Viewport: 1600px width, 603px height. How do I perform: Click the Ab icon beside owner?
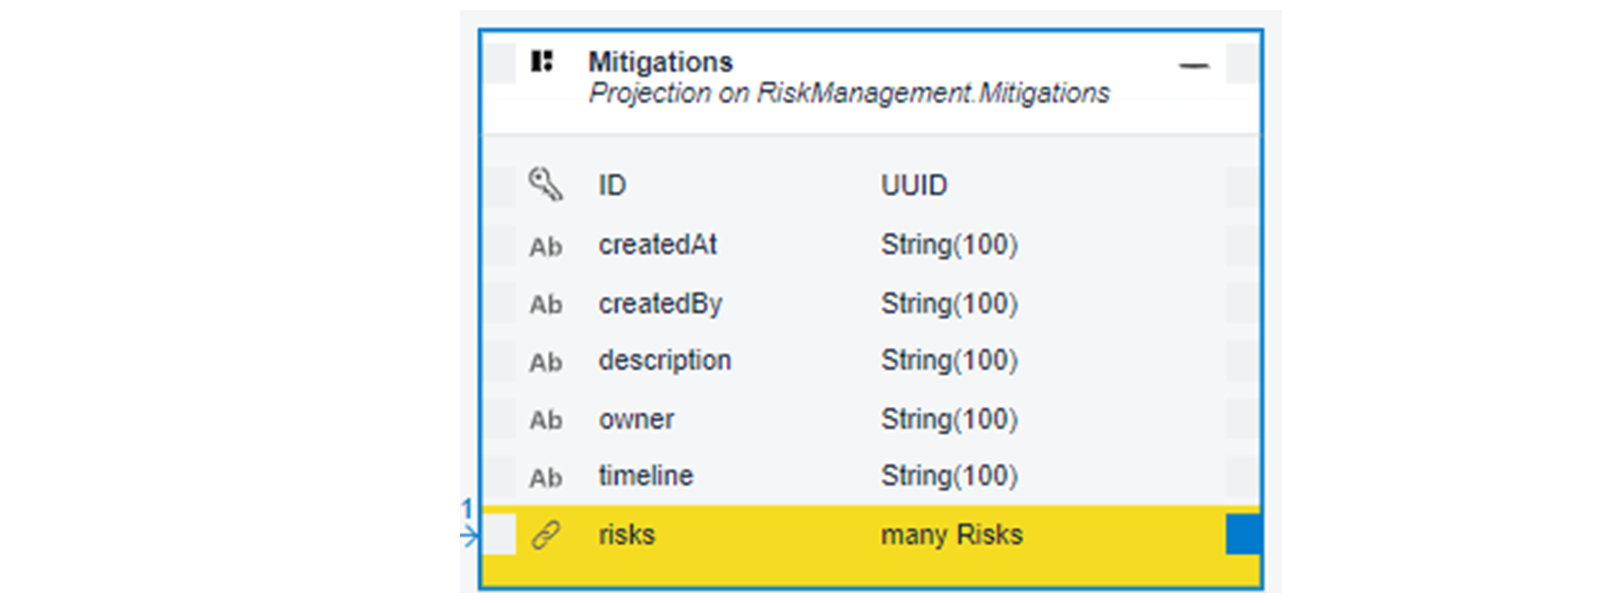click(546, 420)
